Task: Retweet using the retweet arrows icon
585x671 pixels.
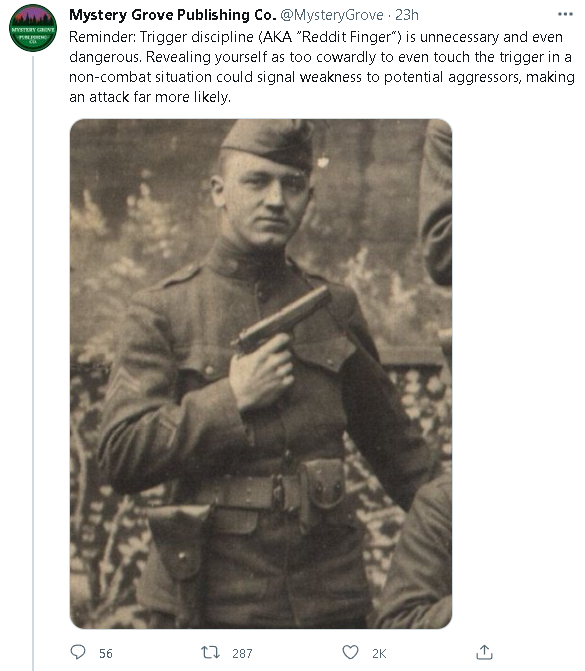Action: coord(211,652)
